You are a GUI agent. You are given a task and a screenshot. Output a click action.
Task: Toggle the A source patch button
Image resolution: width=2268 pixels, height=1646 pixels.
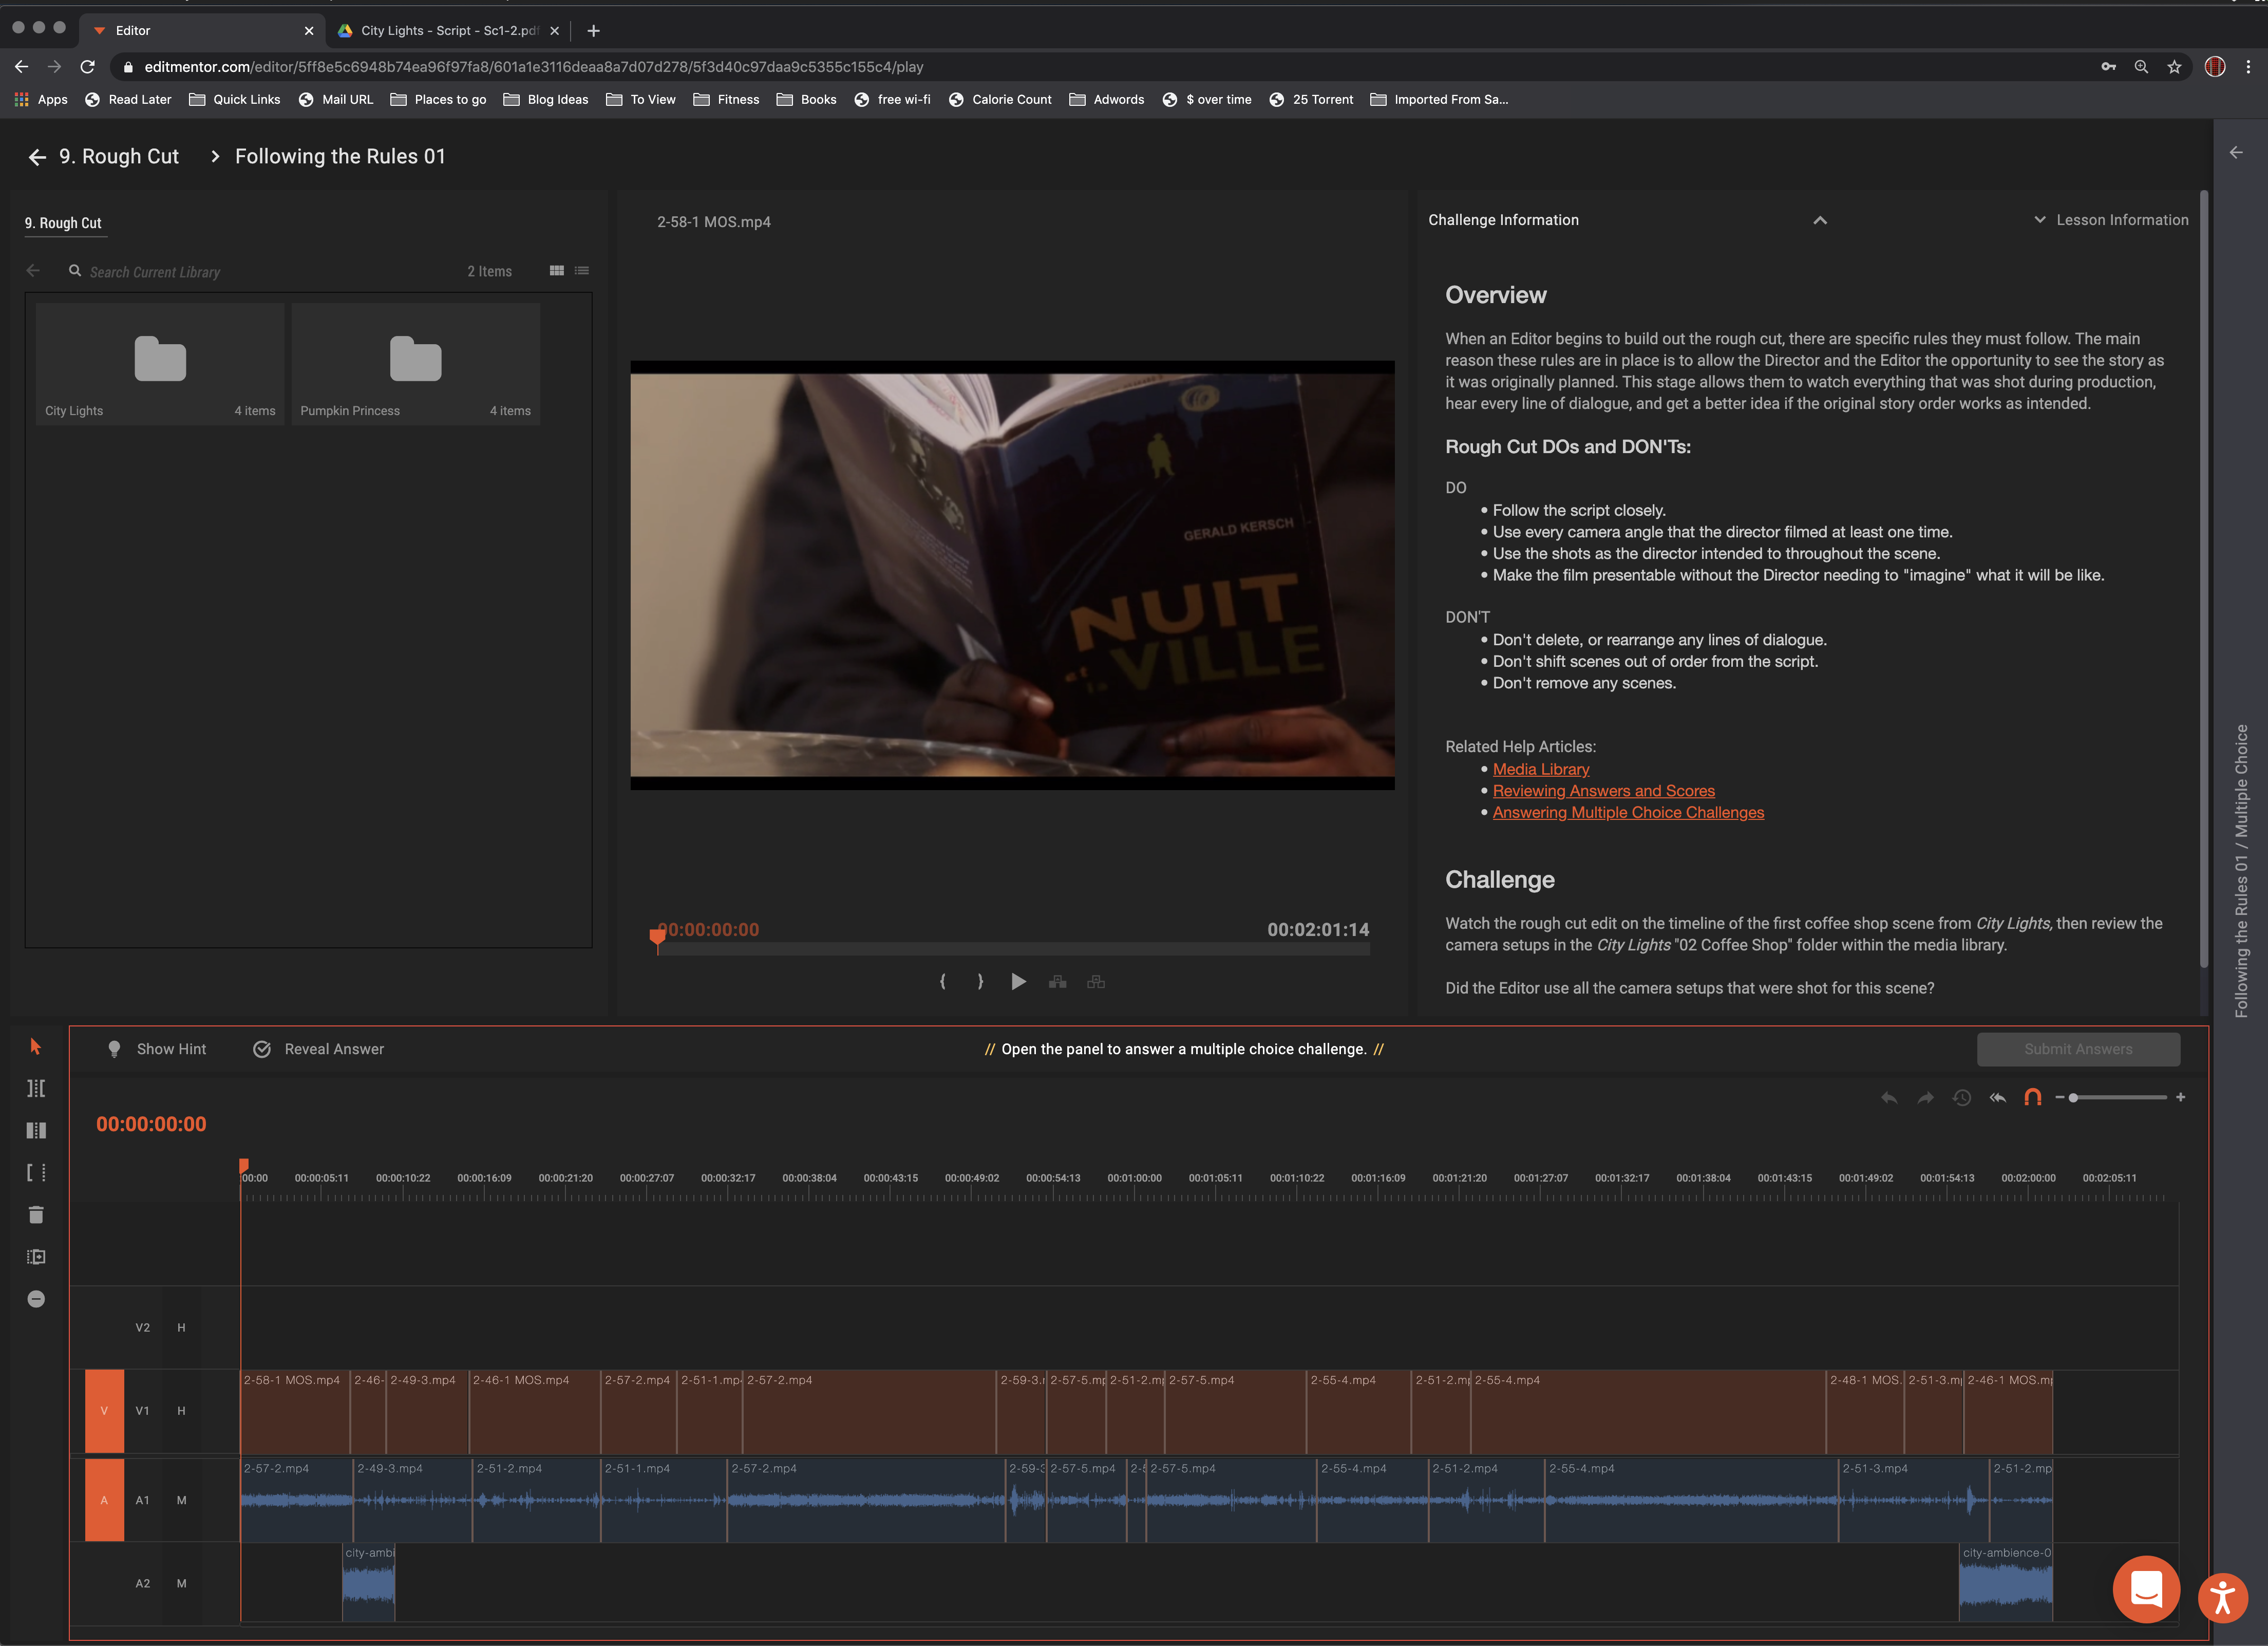click(104, 1500)
